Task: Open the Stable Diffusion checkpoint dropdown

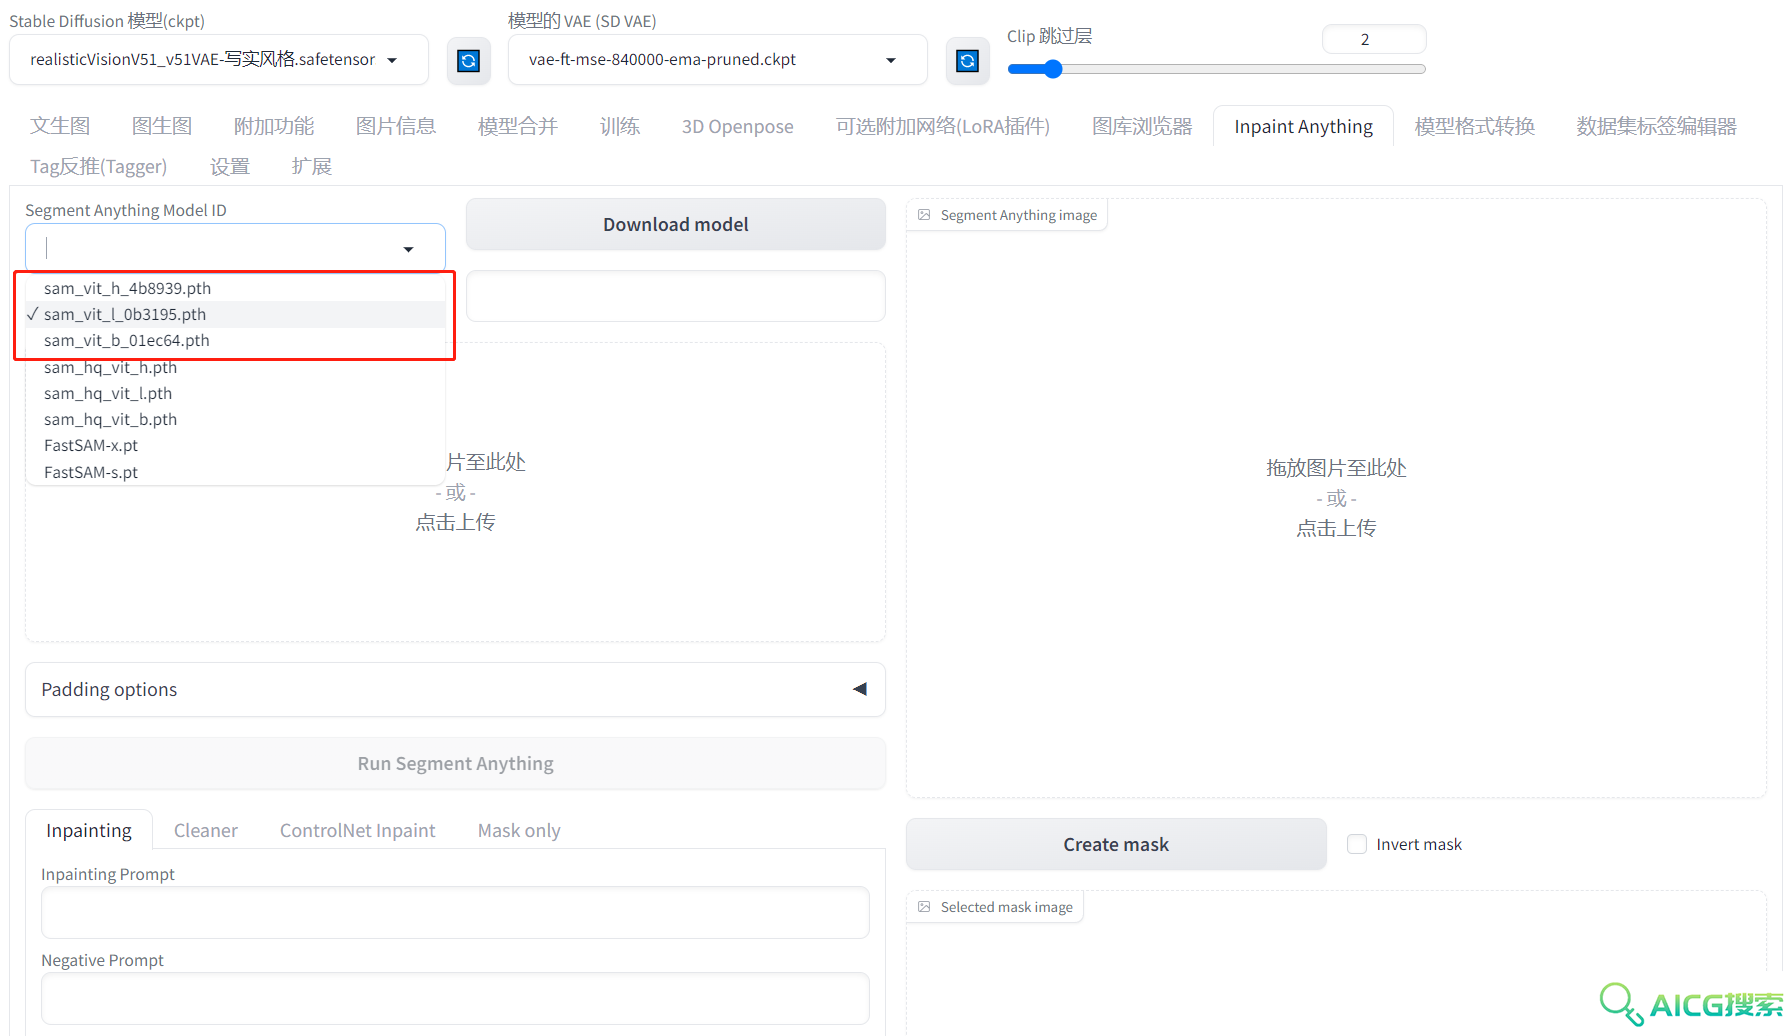Action: (219, 60)
